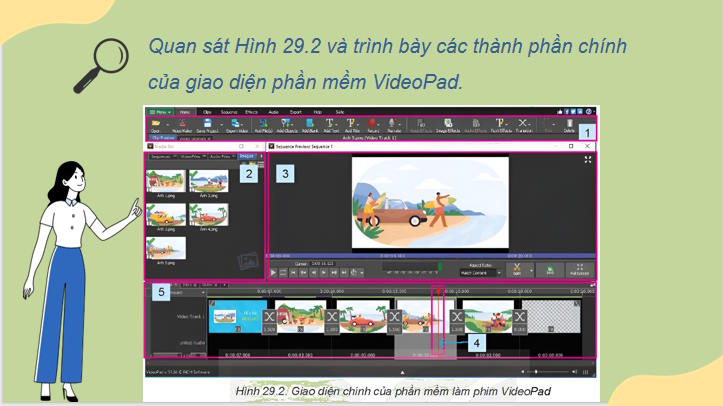
Task: Open the Text Effects toolbar icon
Action: pyautogui.click(x=501, y=125)
